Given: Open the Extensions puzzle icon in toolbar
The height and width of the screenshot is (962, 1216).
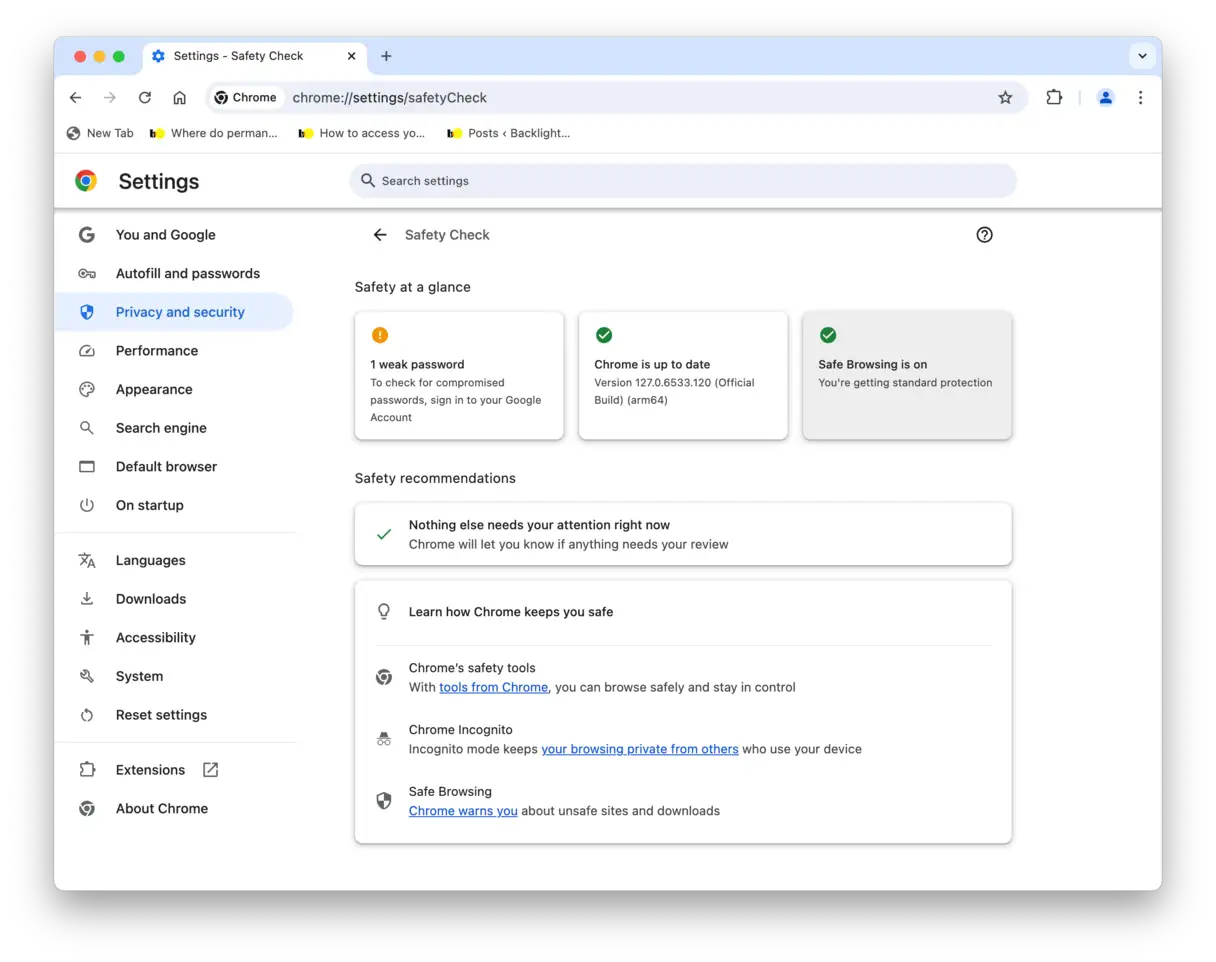Looking at the screenshot, I should 1054,98.
